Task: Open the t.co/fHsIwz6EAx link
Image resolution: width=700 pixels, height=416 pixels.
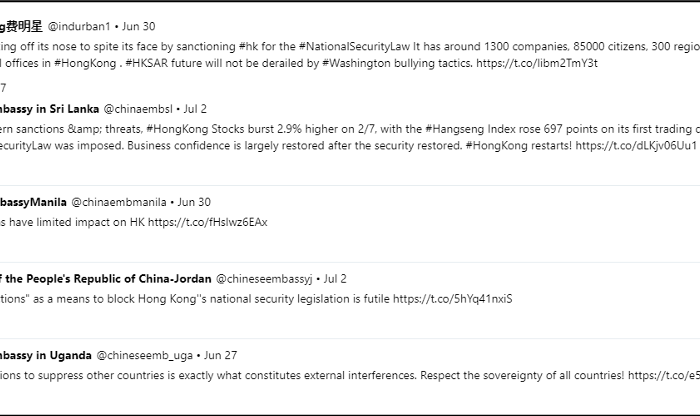Action: click(x=208, y=222)
